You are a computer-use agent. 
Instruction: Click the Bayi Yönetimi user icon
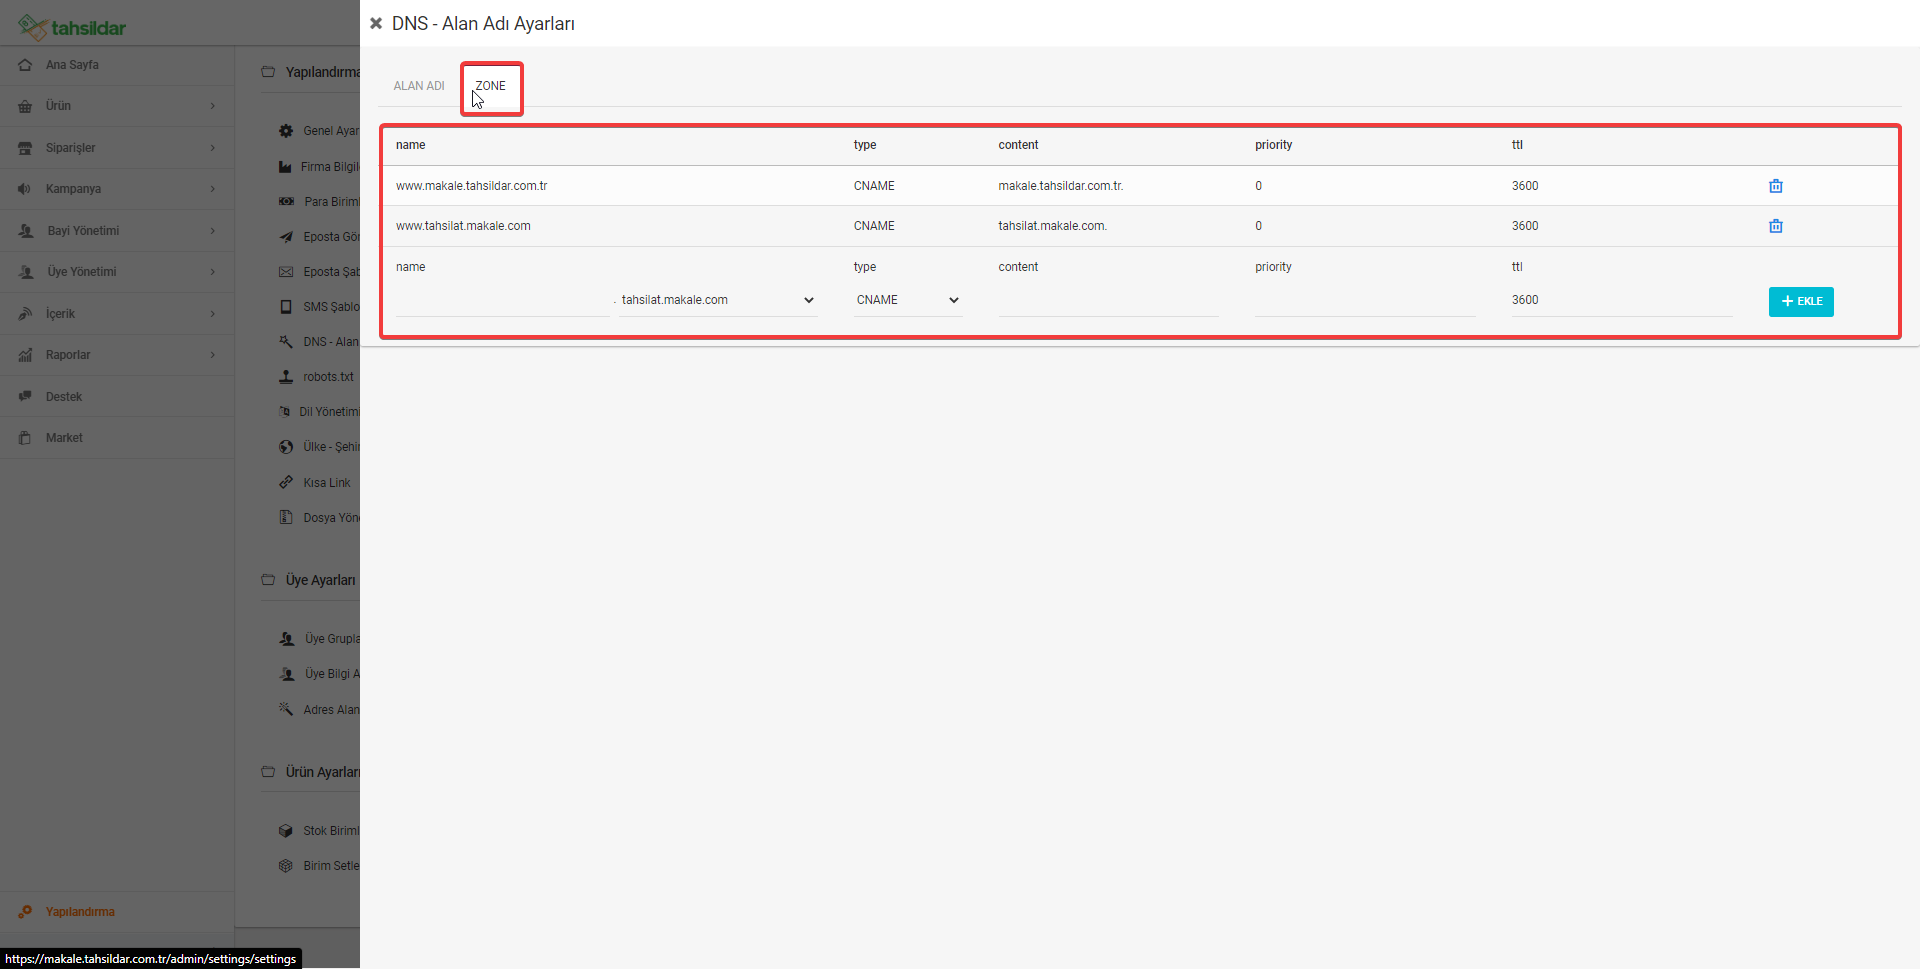click(26, 231)
